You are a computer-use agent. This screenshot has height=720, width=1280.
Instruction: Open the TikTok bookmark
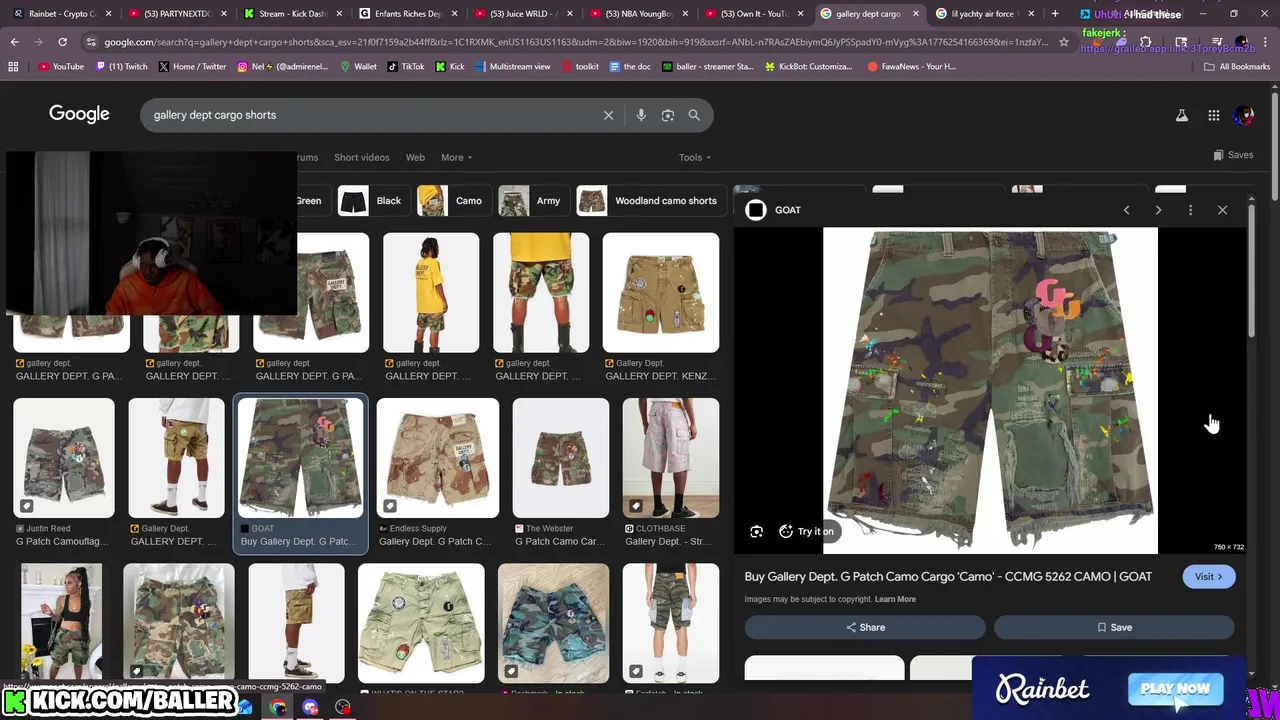click(x=405, y=66)
